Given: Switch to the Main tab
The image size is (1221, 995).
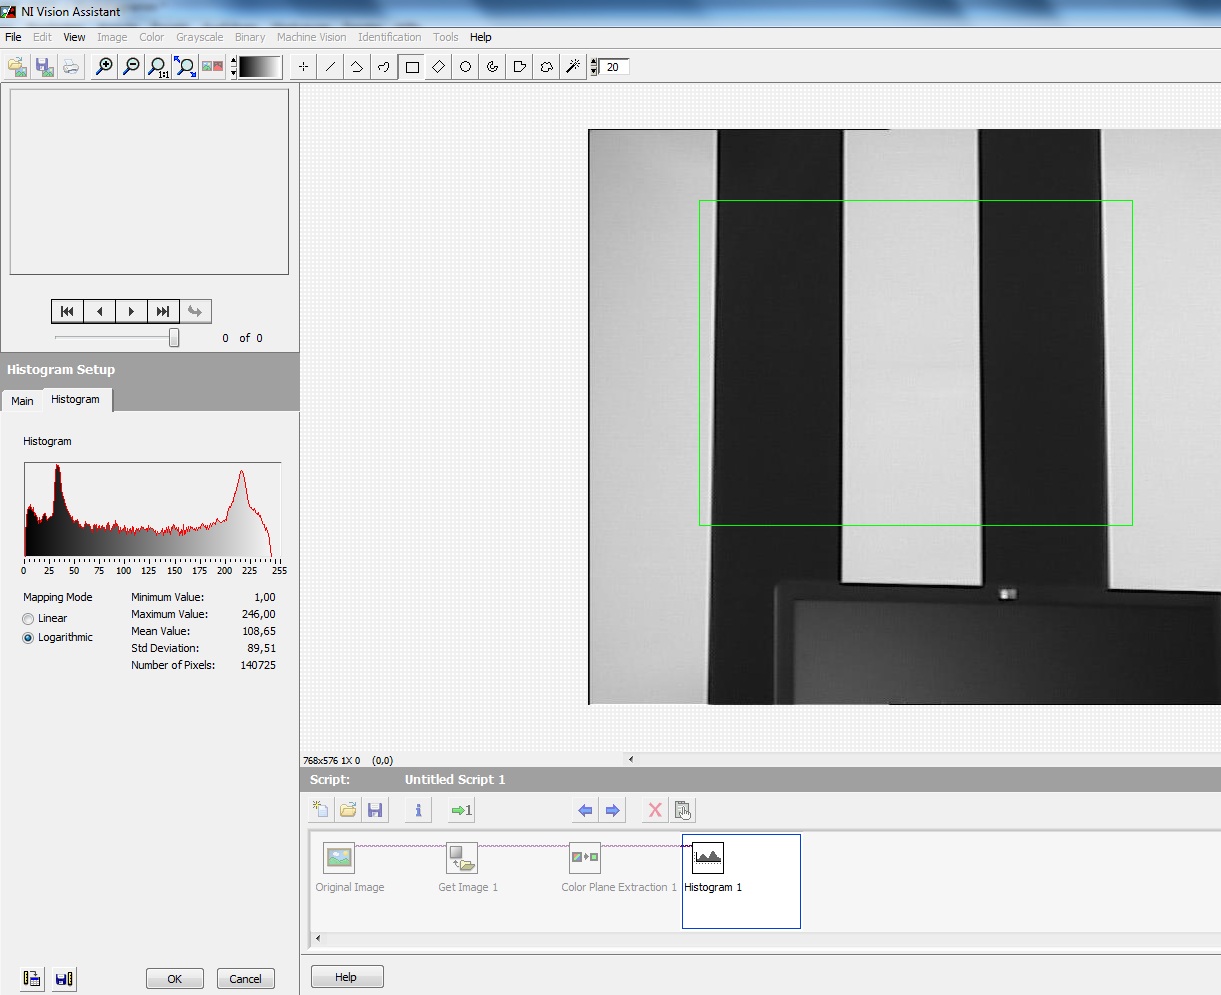Looking at the screenshot, I should pyautogui.click(x=22, y=401).
